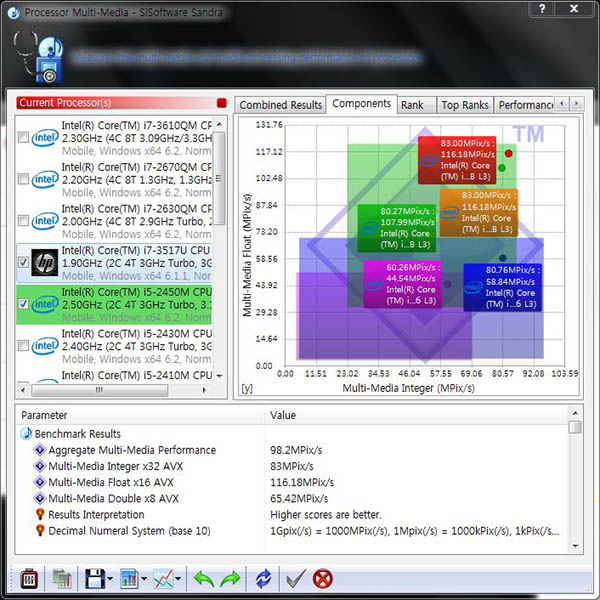Click the green forward arrow icon
This screenshot has width=600, height=600.
click(230, 579)
